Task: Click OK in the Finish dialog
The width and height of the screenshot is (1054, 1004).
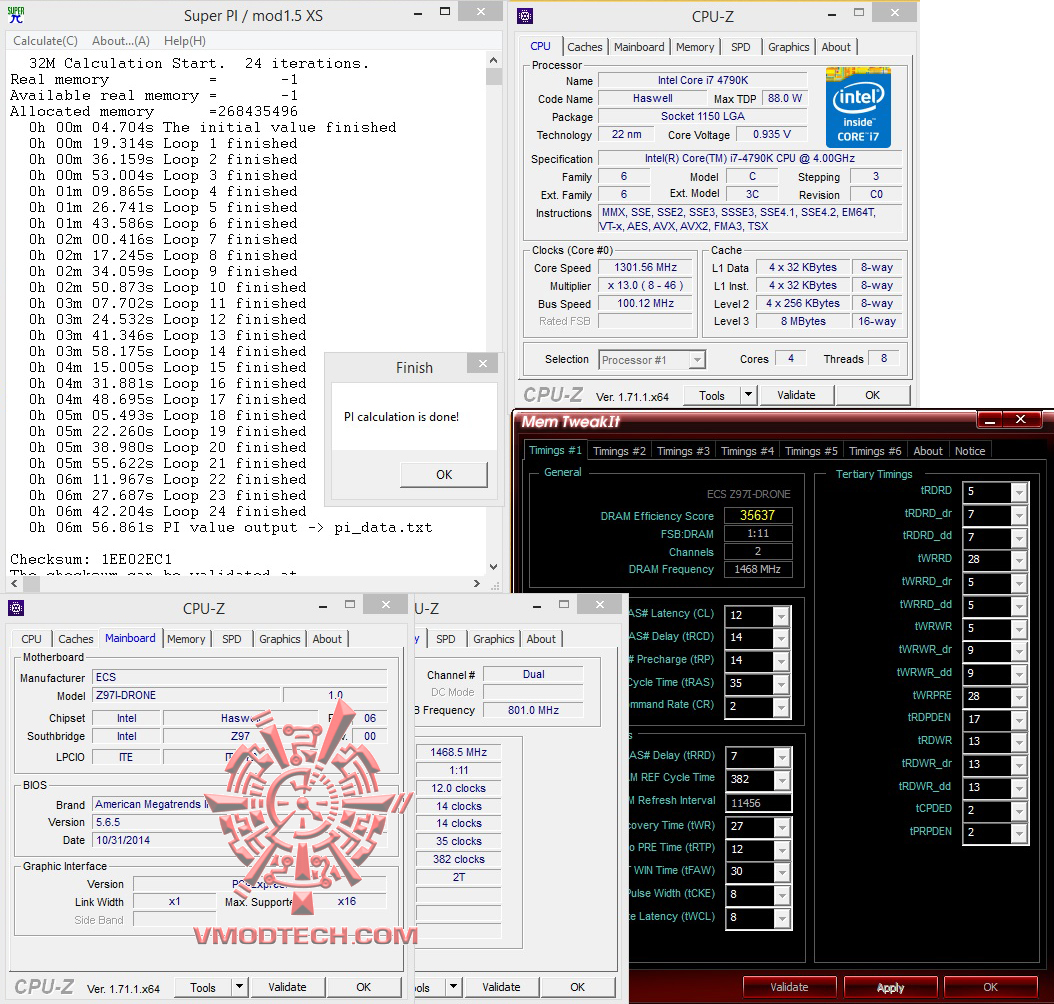Action: pos(444,474)
